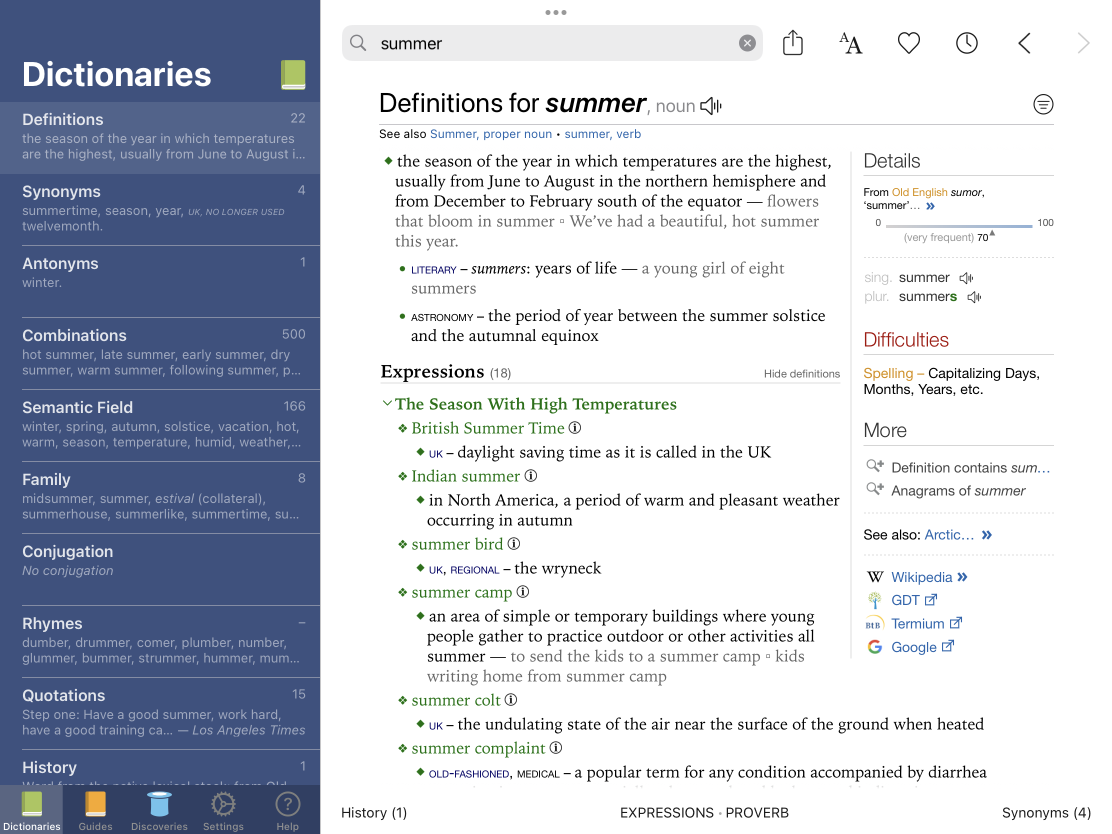1112x834 pixels.
Task: Show info for summer camp
Action: point(523,592)
